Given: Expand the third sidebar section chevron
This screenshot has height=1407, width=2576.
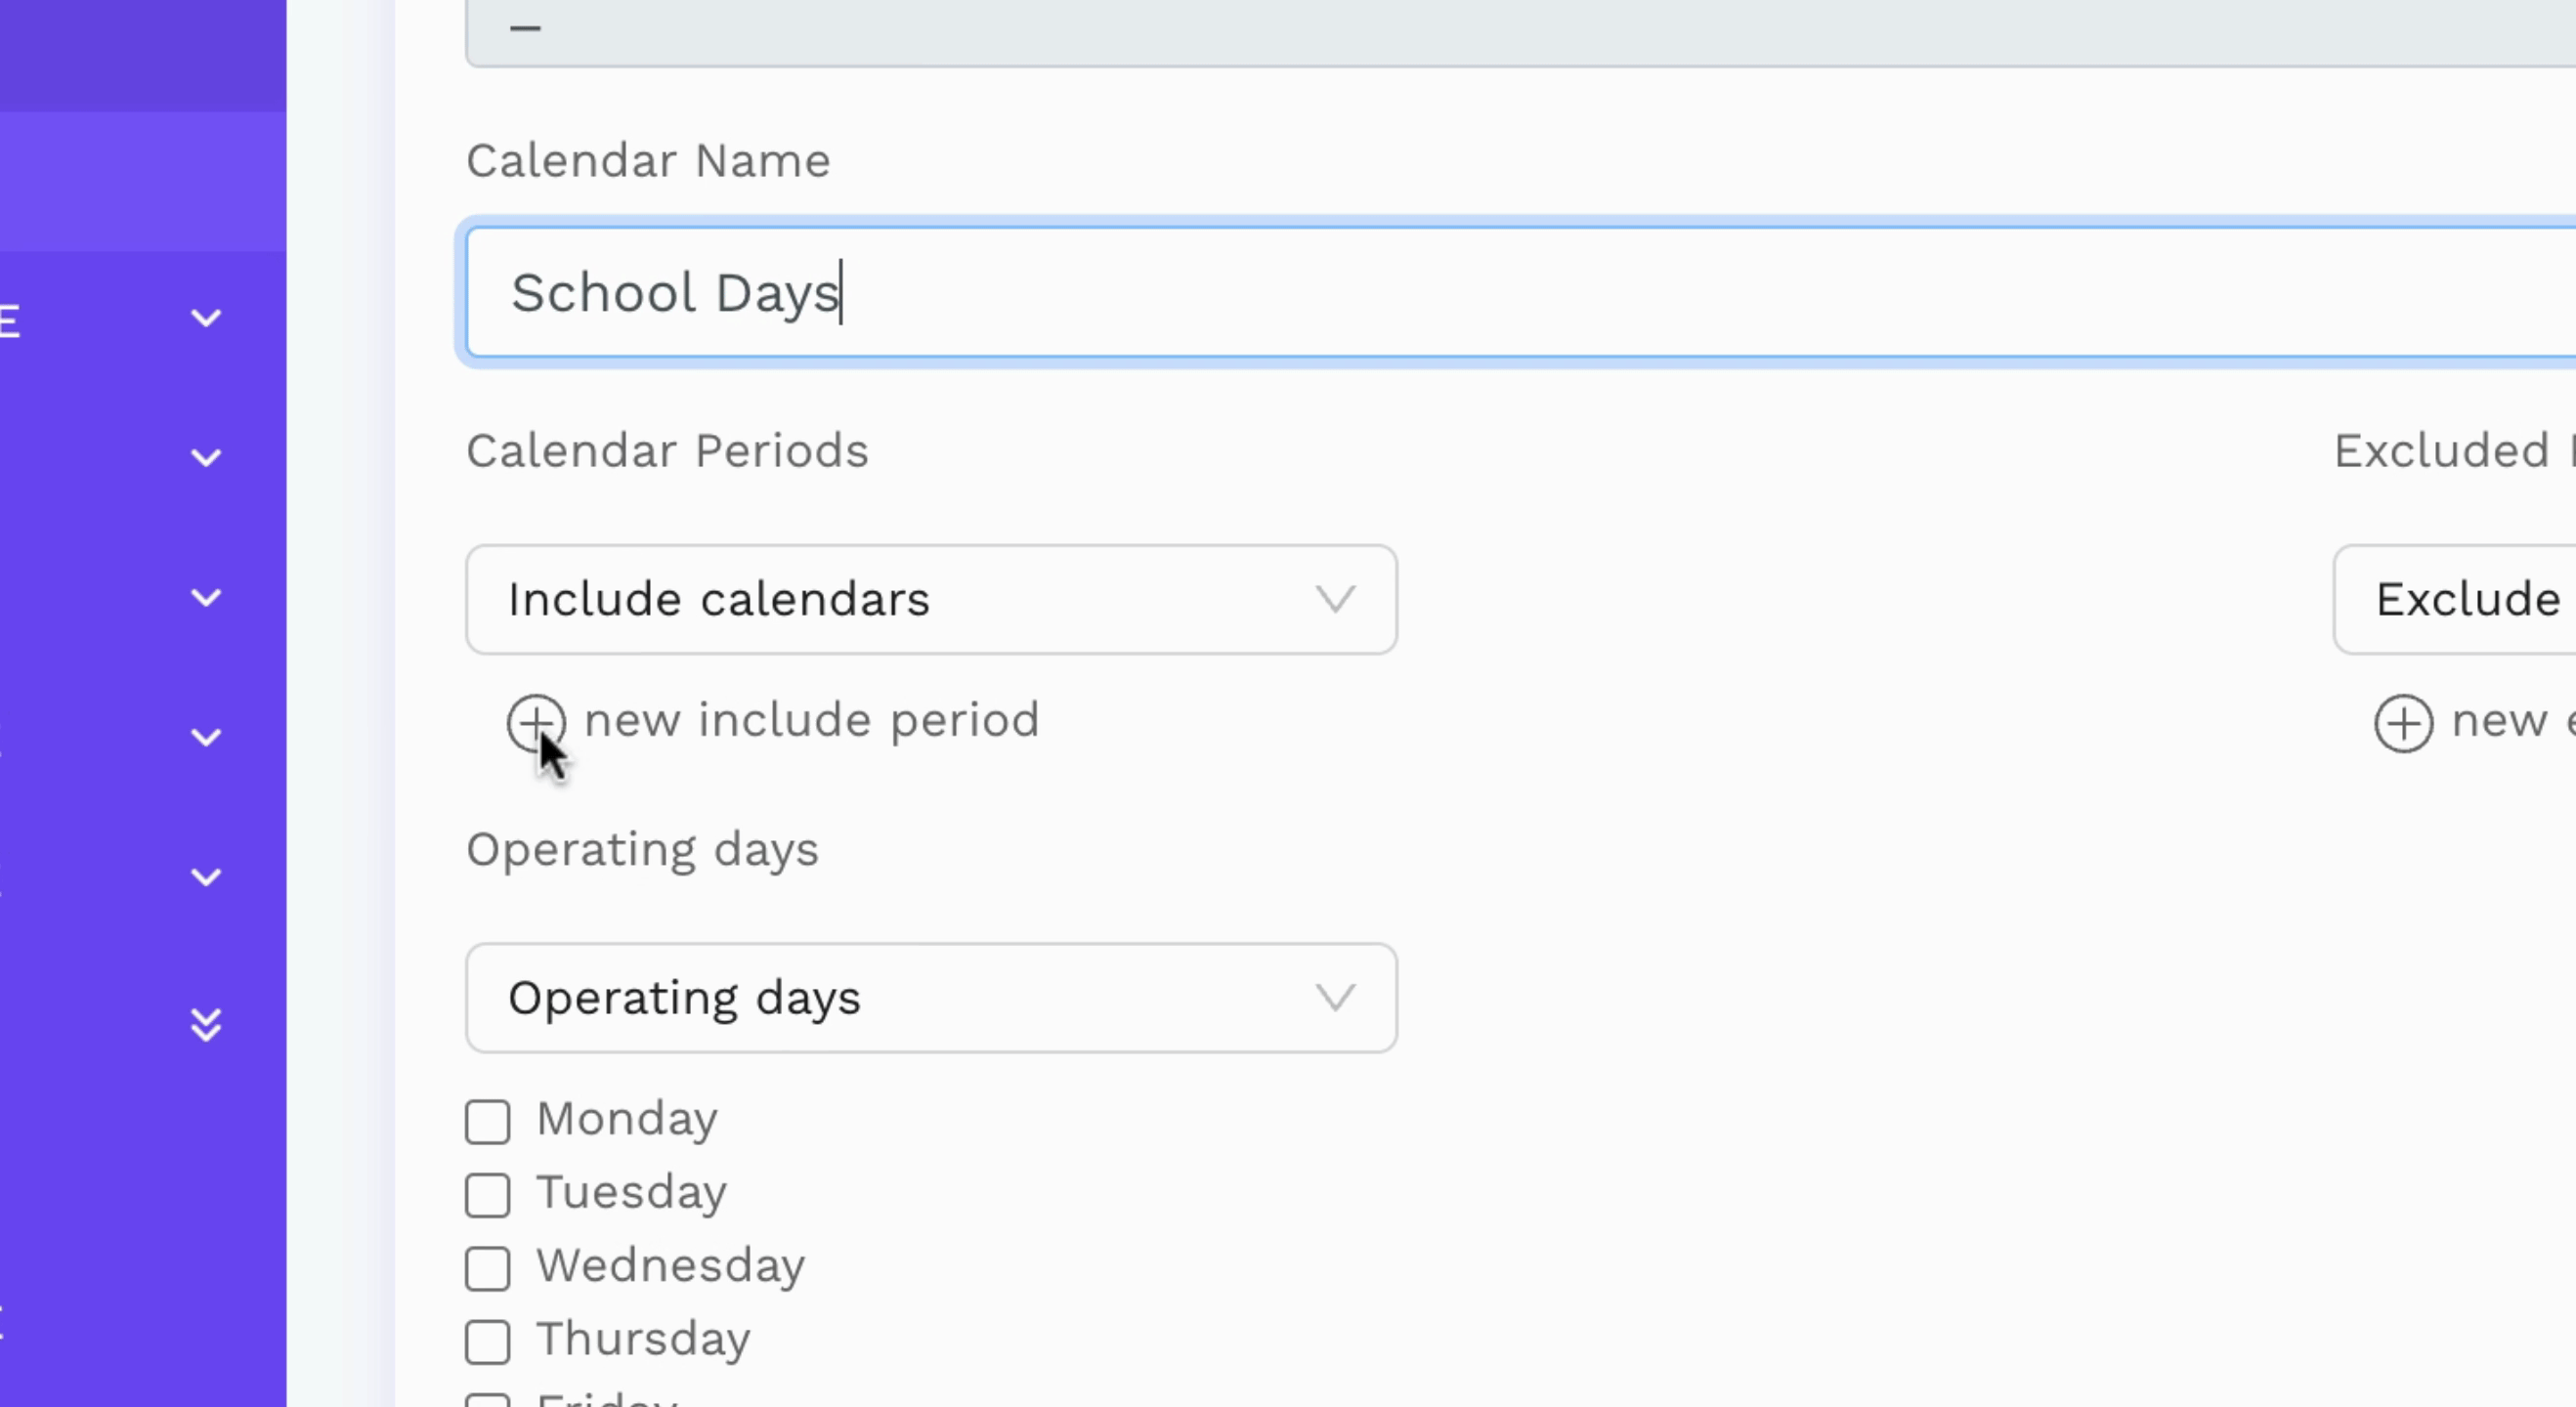Looking at the screenshot, I should [x=206, y=598].
